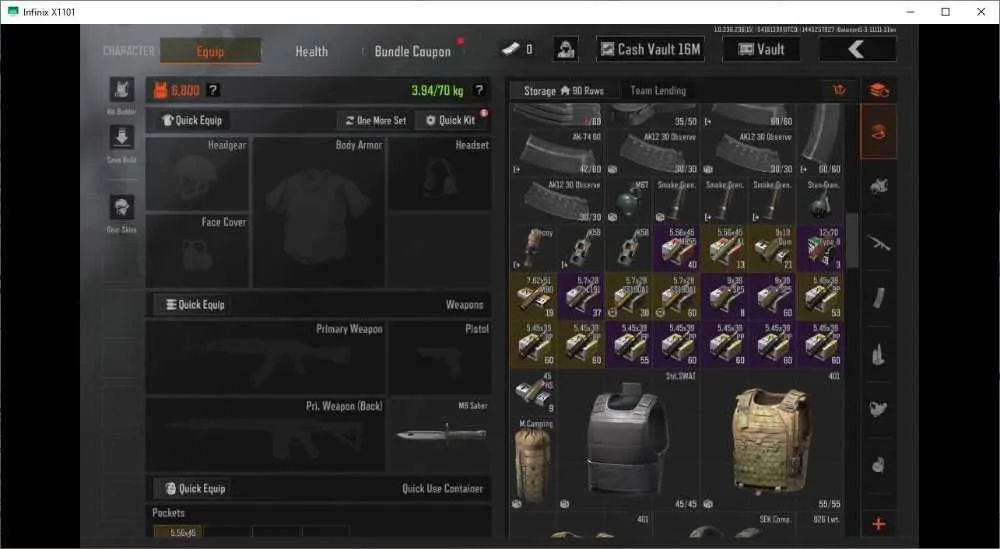Select the magazine filter icon in sidebar

pyautogui.click(x=878, y=298)
